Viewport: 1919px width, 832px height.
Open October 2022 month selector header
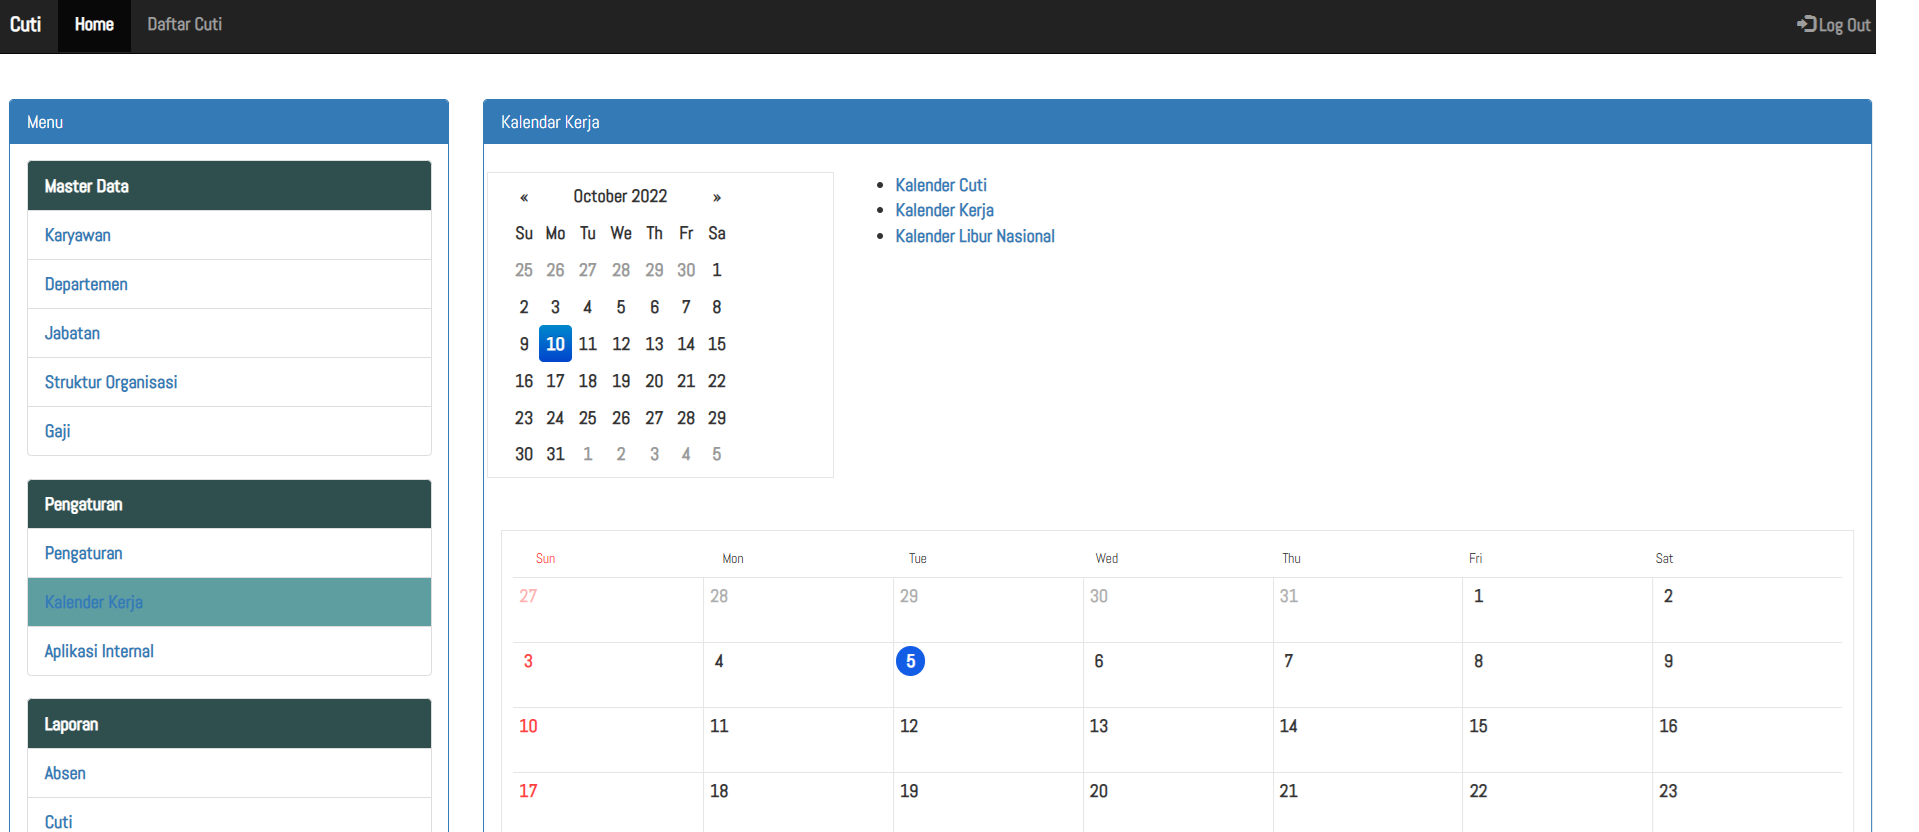(620, 197)
